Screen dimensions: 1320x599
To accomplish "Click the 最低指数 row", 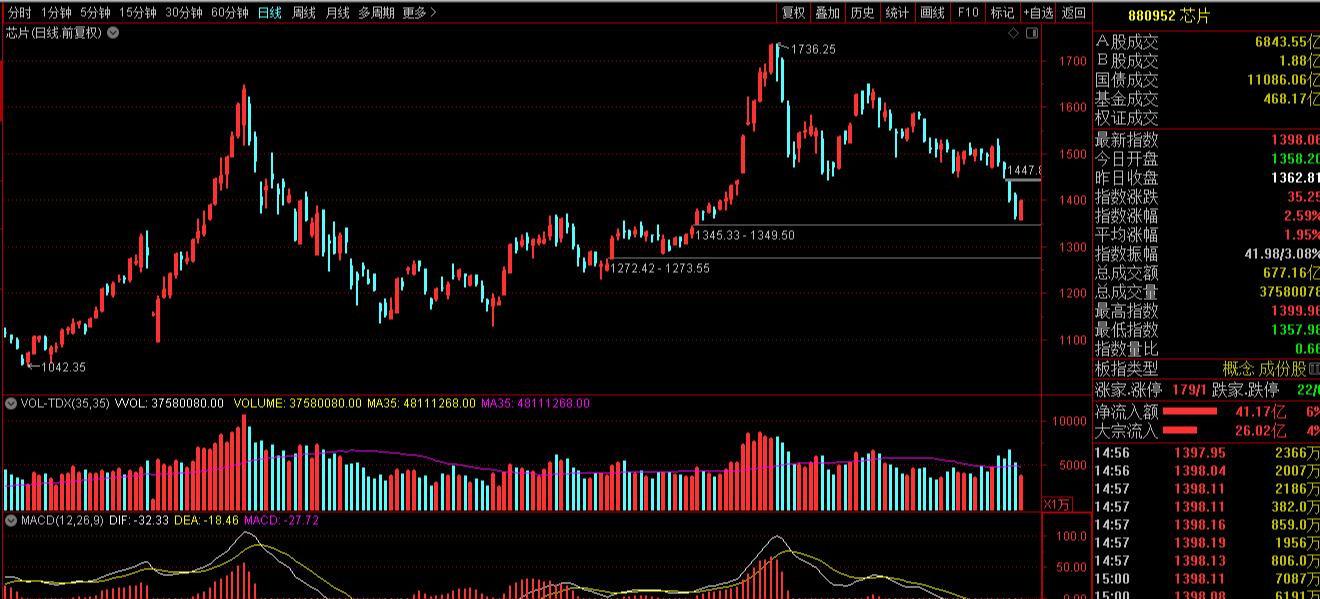I will coord(1207,329).
